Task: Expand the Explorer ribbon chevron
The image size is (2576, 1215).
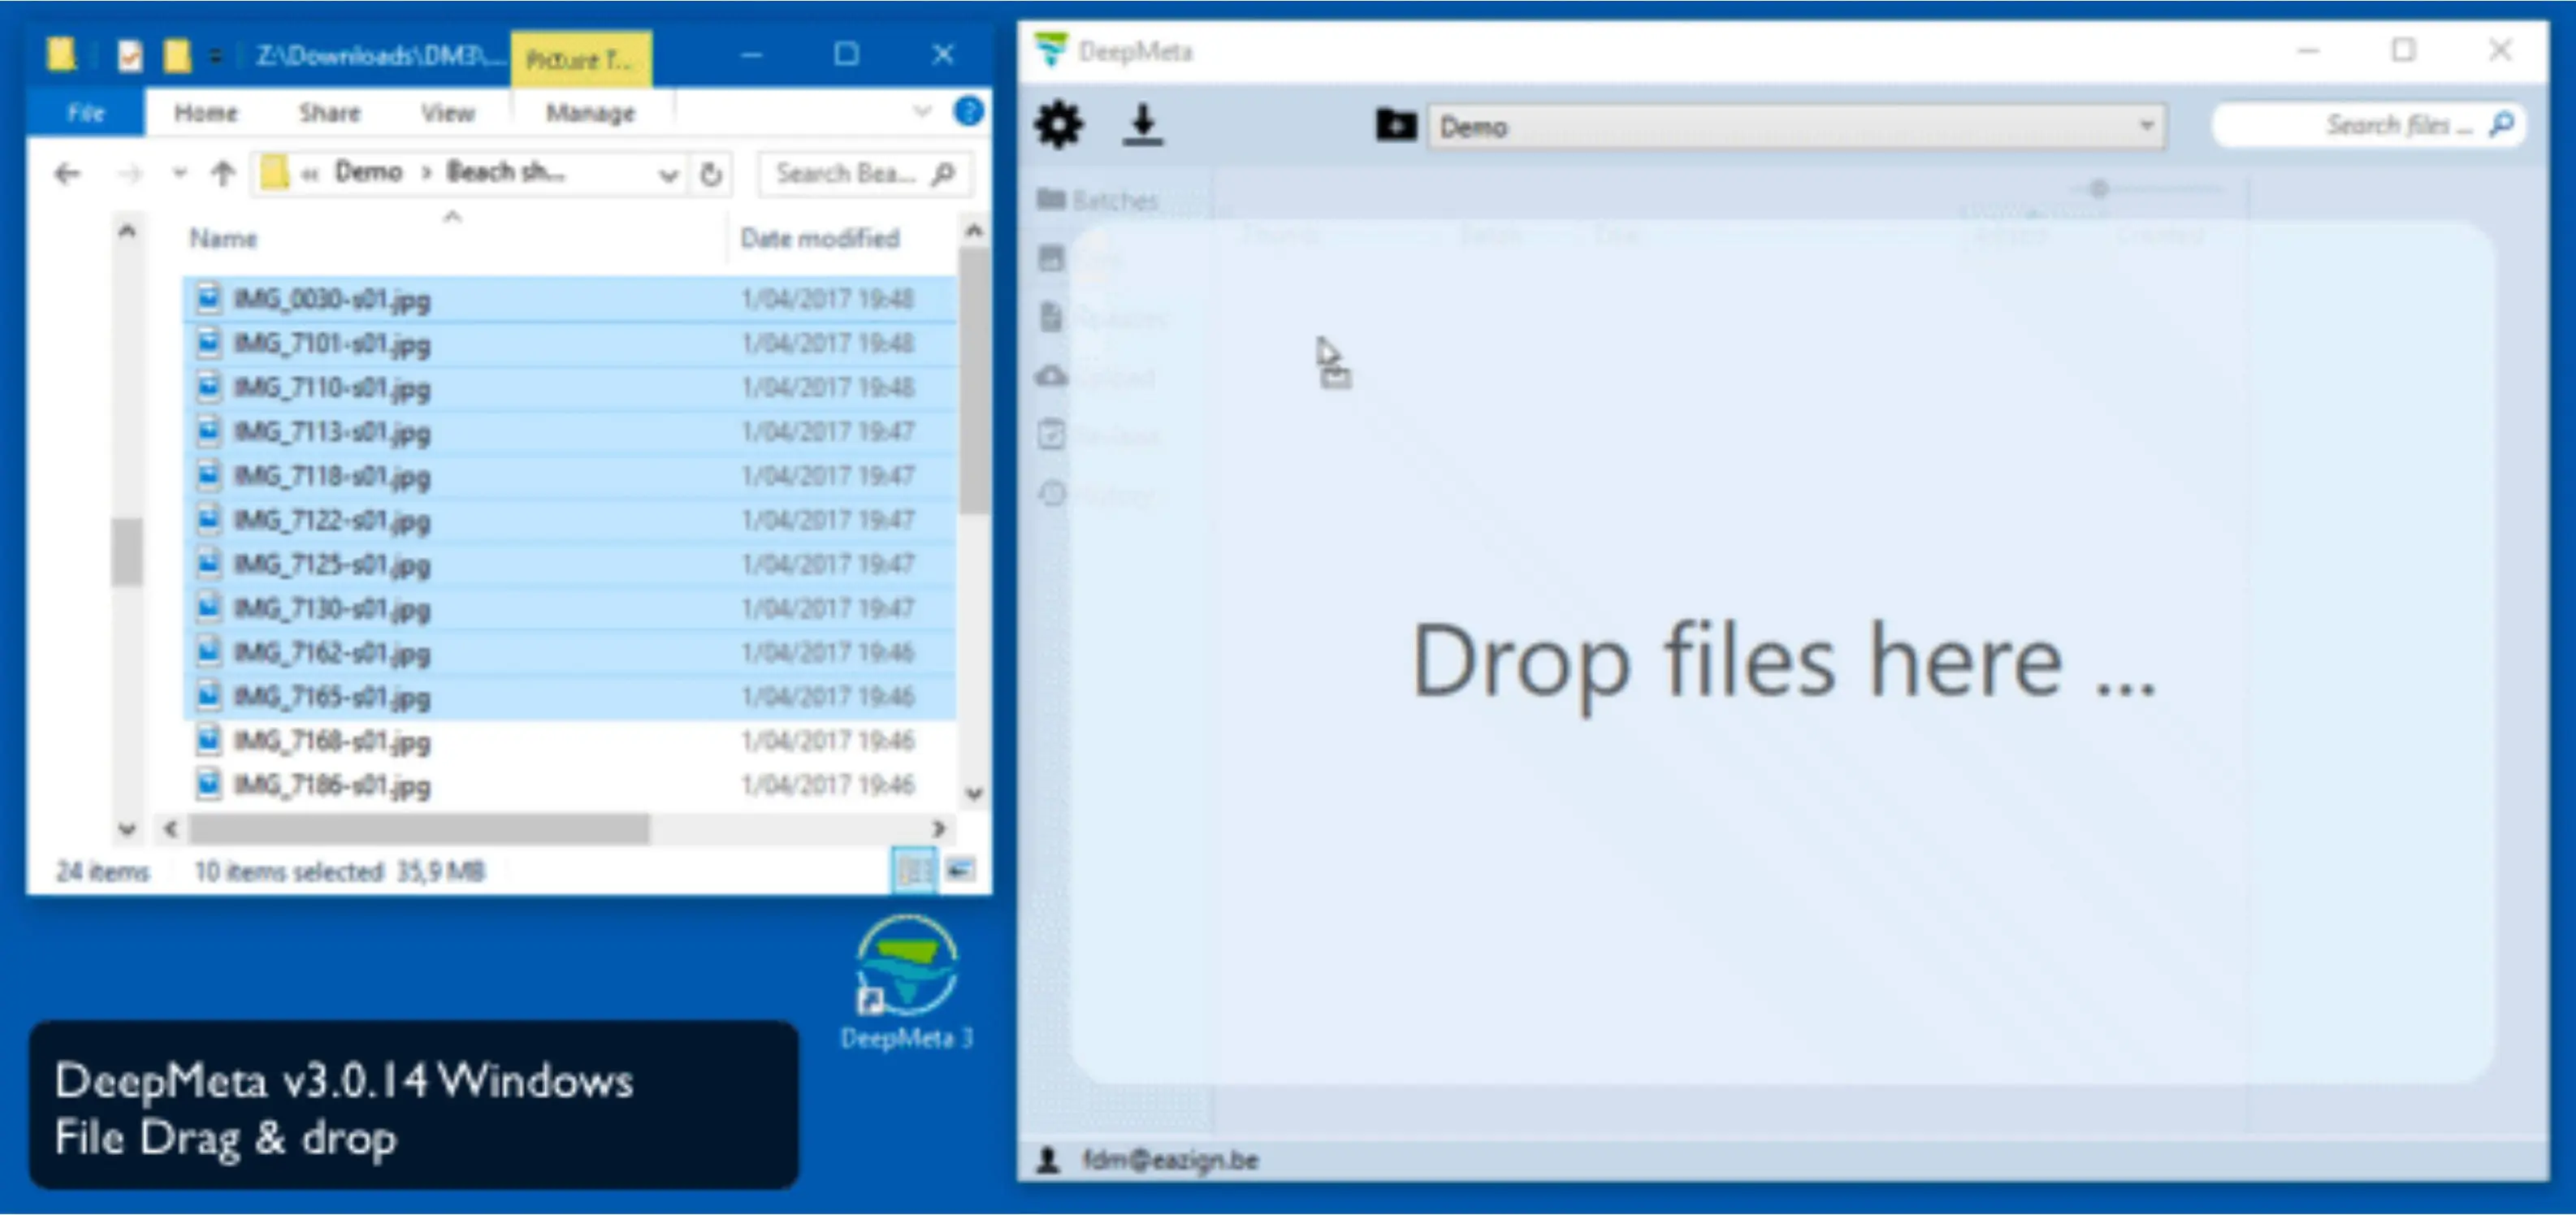Action: [x=922, y=112]
